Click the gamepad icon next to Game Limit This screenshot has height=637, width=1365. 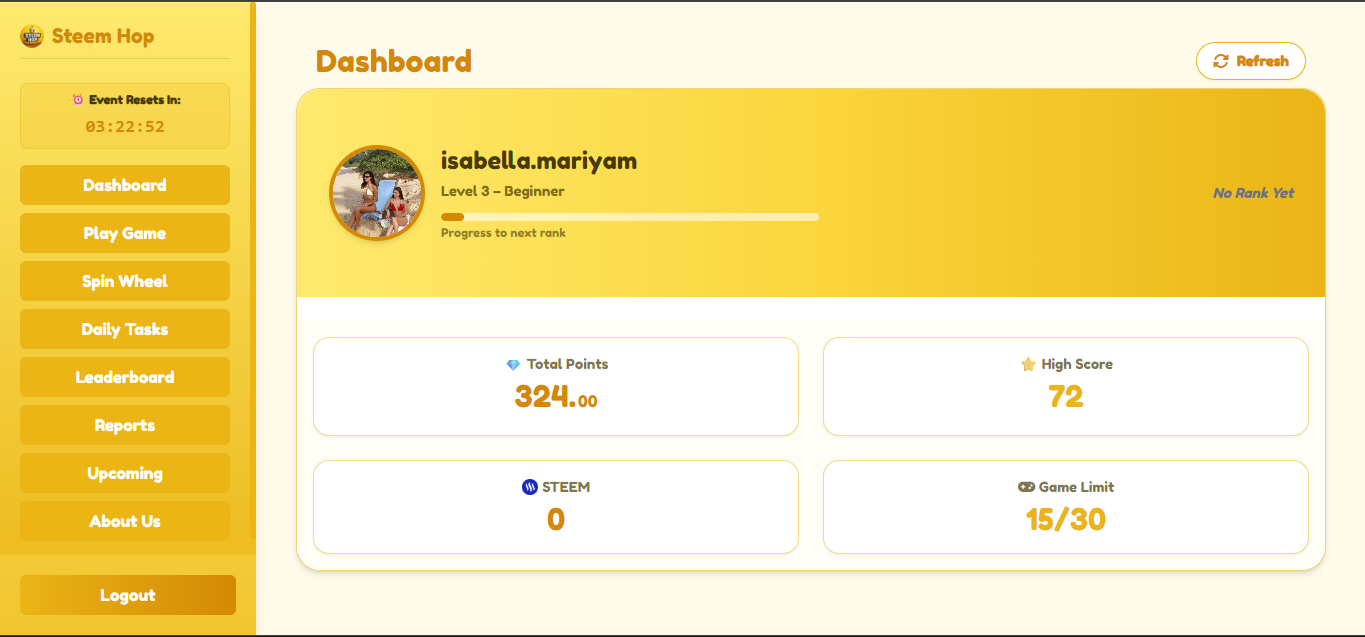(x=1026, y=488)
